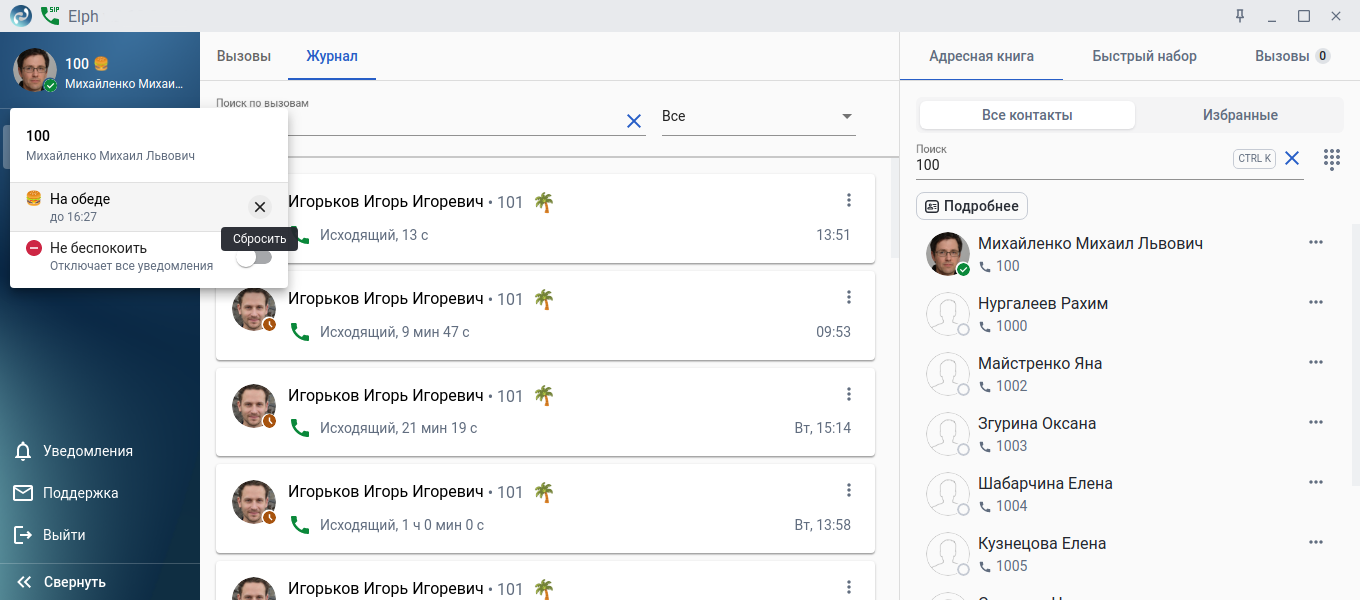This screenshot has width=1360, height=600.
Task: Collapse the sidebar with Свернуть
Action: point(74,582)
